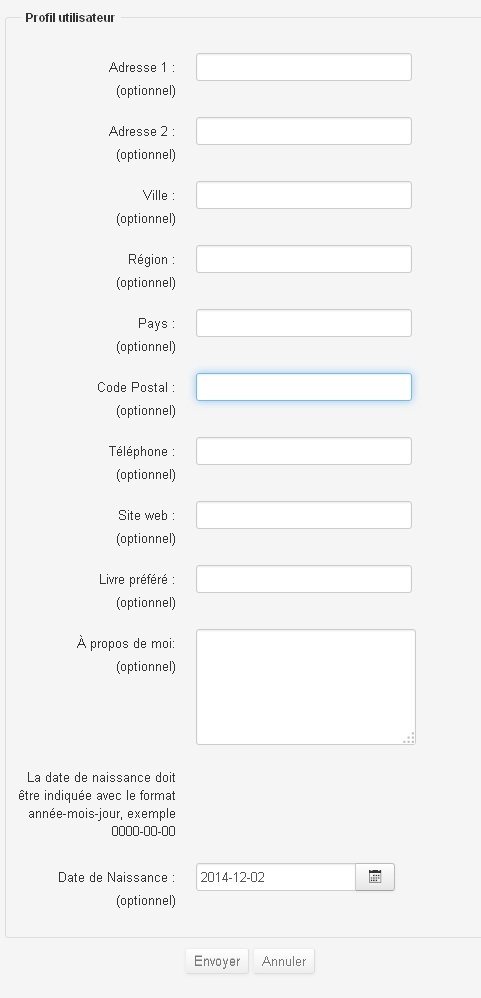This screenshot has height=998, width=481.
Task: Cancel with the Annuler button
Action: point(284,961)
